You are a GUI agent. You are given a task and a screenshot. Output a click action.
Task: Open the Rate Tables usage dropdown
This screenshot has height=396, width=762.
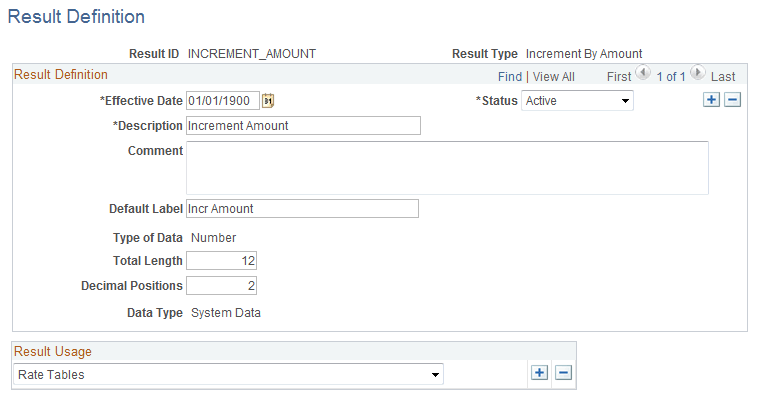point(228,374)
